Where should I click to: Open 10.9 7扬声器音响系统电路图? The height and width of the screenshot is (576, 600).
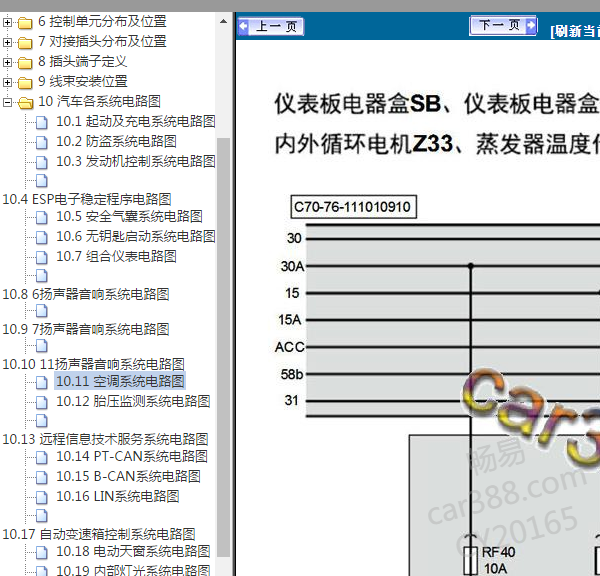[86, 330]
